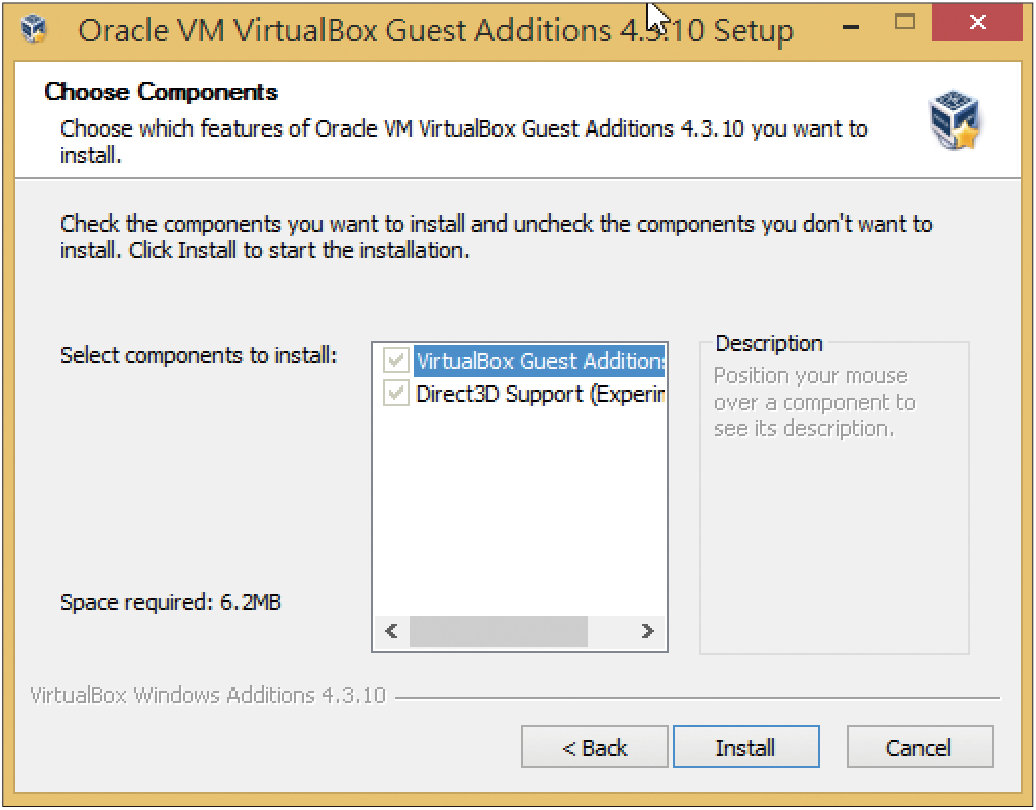Image resolution: width=1036 pixels, height=810 pixels.
Task: Select the Direct3D Support (Experimental) entry
Action: click(x=539, y=394)
